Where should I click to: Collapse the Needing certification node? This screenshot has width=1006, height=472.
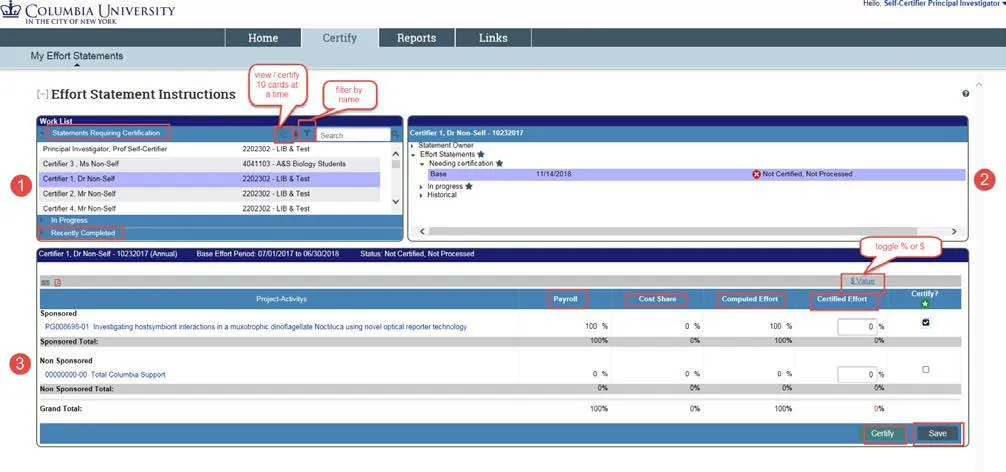pos(422,164)
